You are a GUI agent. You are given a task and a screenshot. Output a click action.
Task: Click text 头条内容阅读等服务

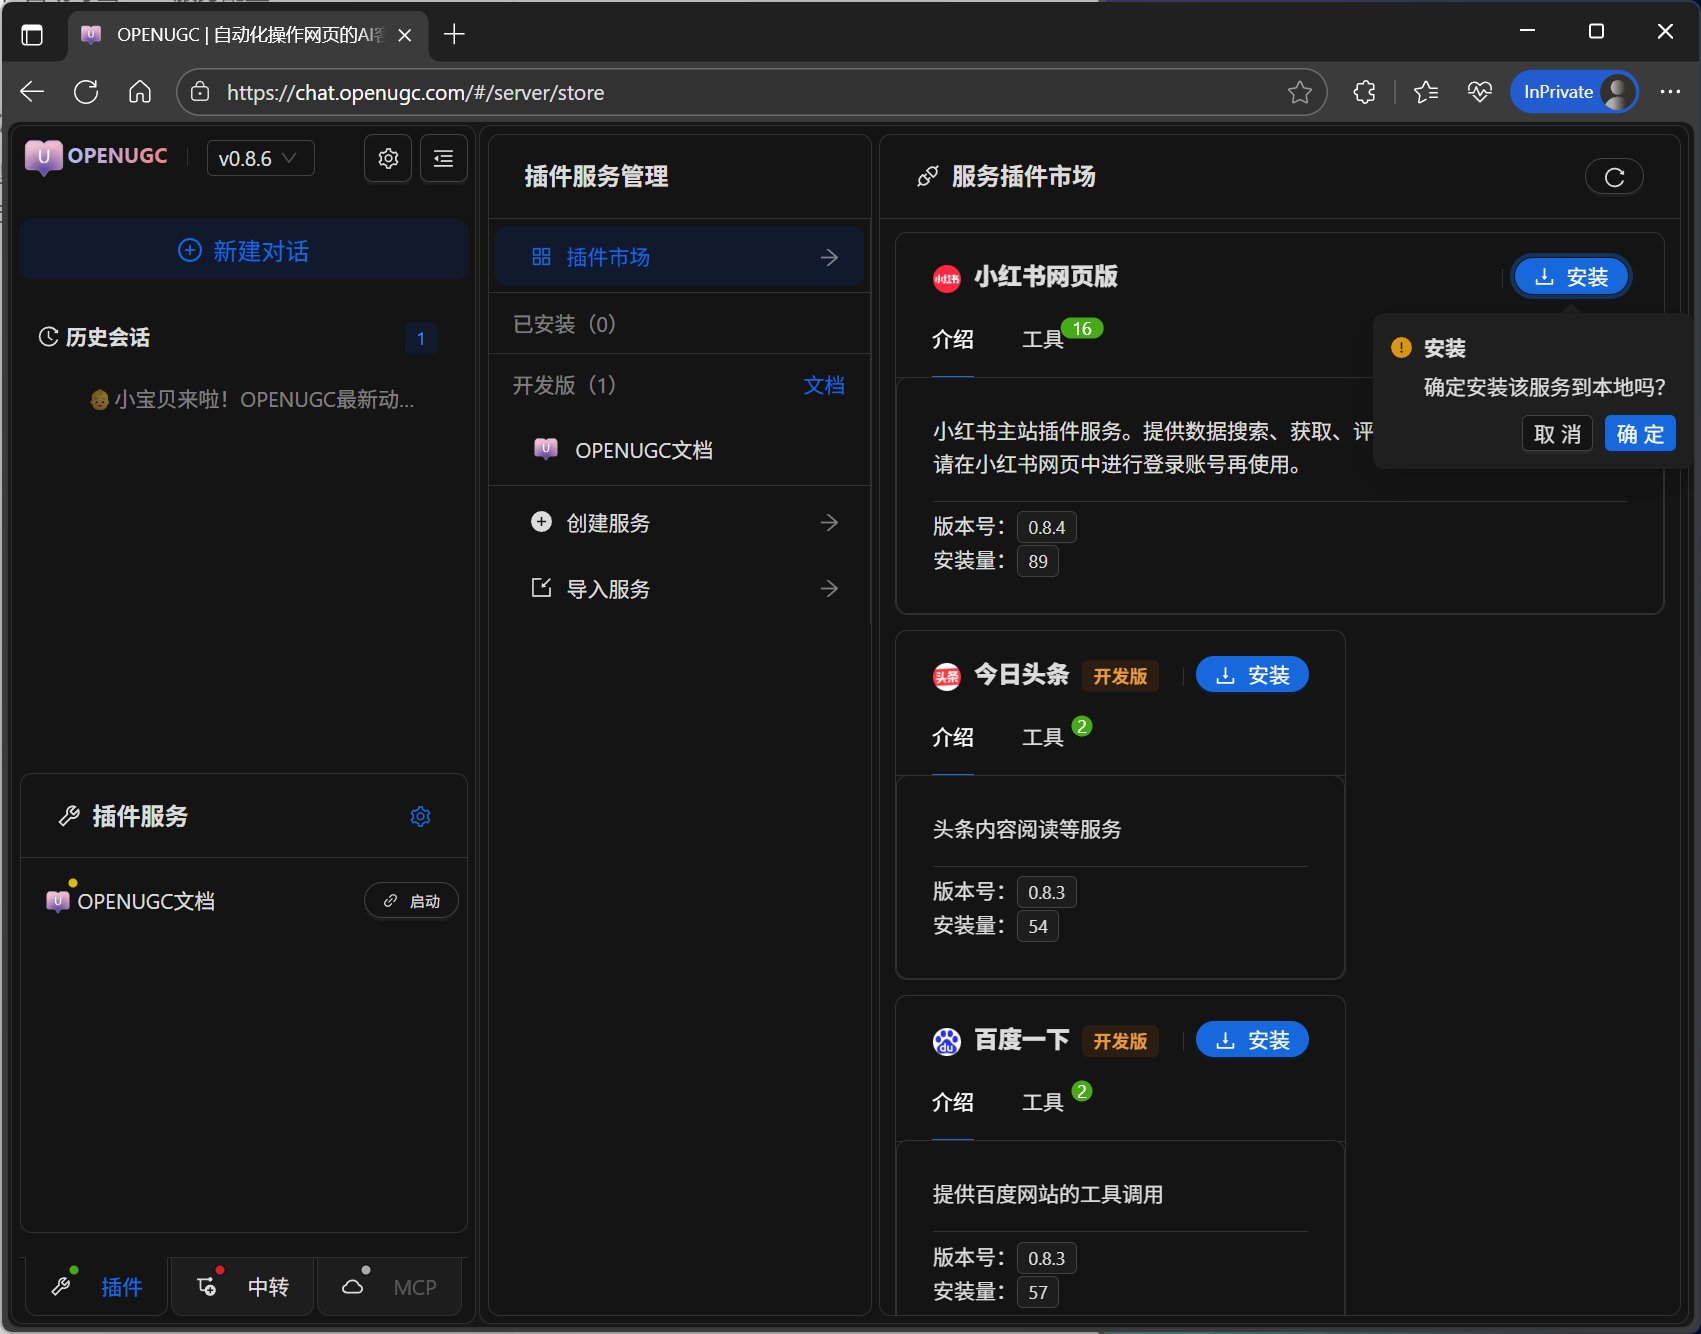click(x=1027, y=829)
